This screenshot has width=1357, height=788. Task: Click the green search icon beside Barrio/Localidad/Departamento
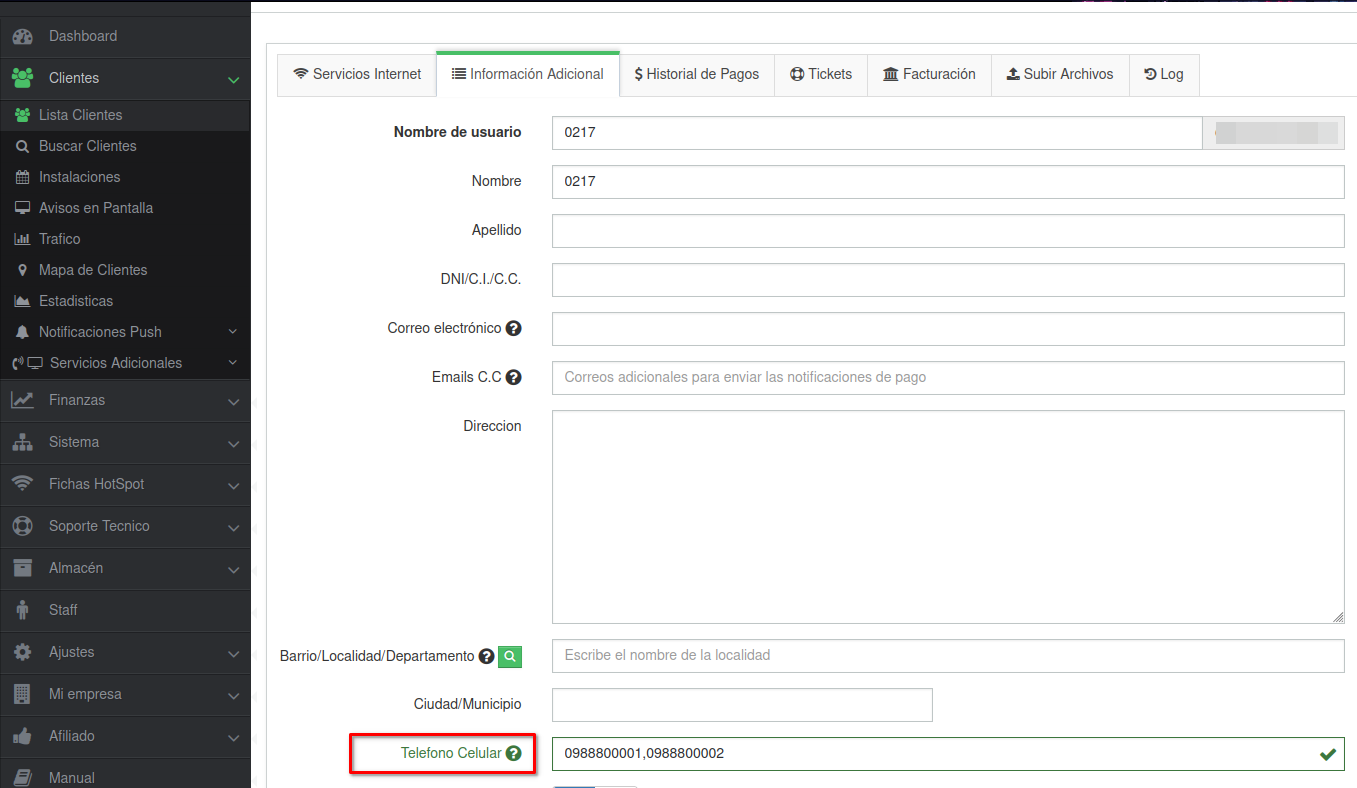(510, 657)
